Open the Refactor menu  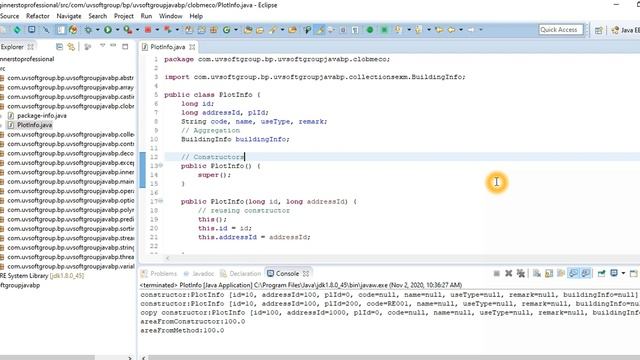click(38, 16)
